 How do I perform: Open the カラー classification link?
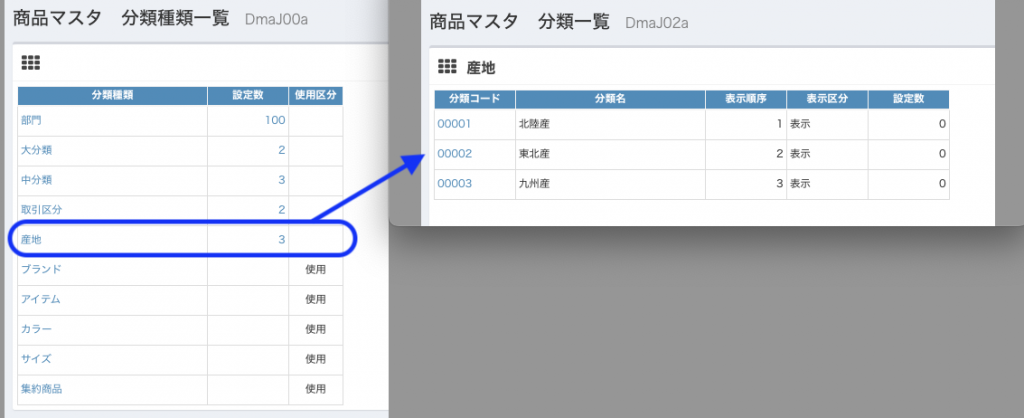tap(36, 329)
